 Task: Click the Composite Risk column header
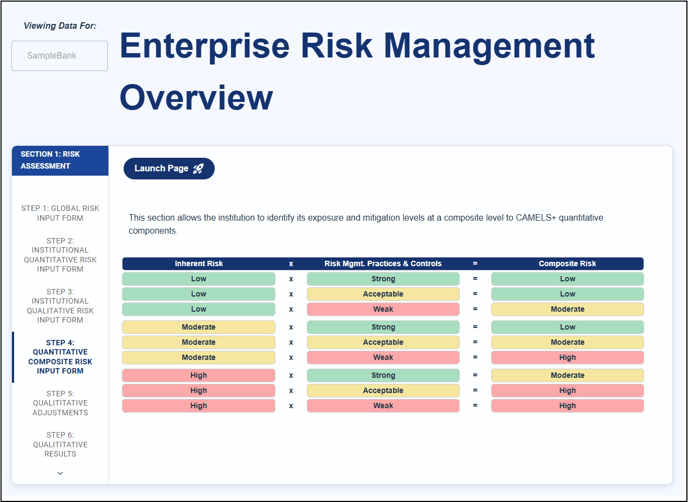pos(567,264)
